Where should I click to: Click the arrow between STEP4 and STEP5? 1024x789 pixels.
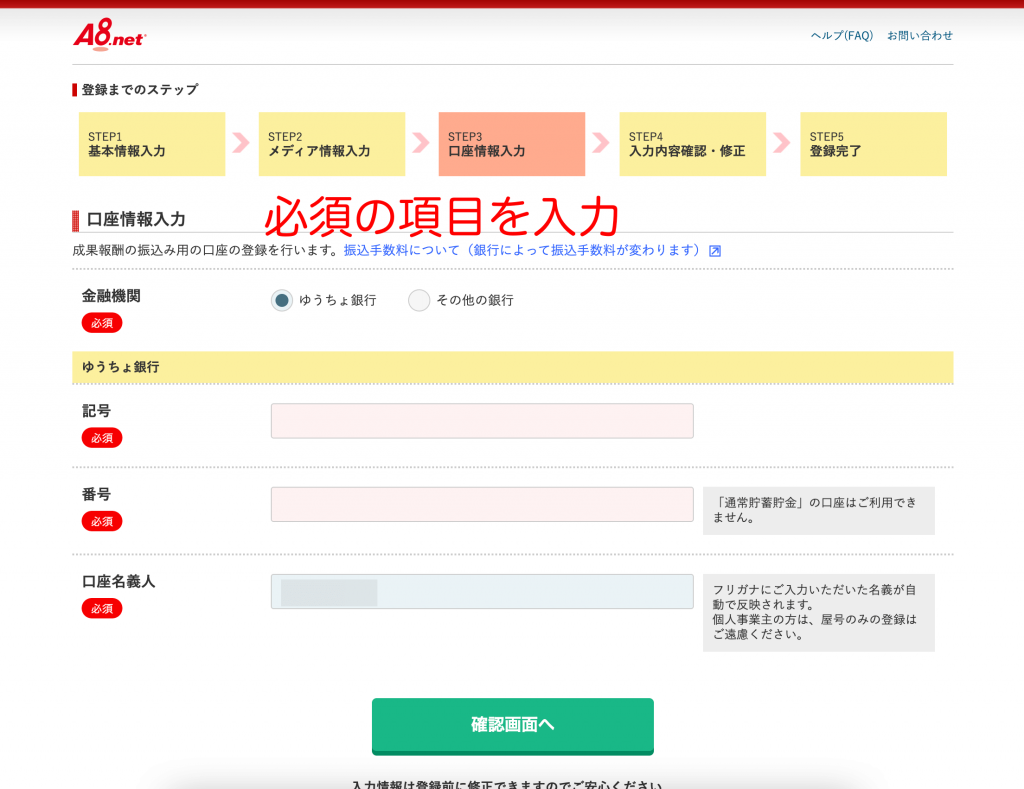tap(782, 143)
